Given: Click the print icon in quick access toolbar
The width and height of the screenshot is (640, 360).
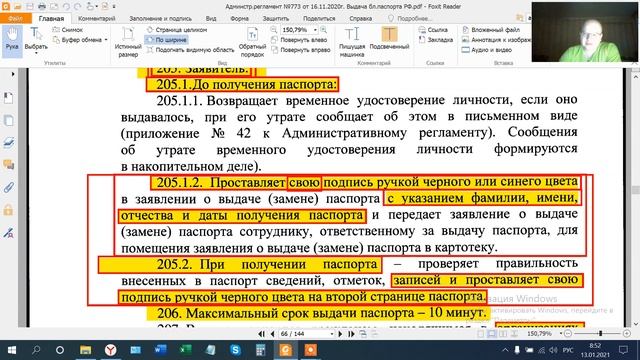Looking at the screenshot, I should [x=42, y=6].
